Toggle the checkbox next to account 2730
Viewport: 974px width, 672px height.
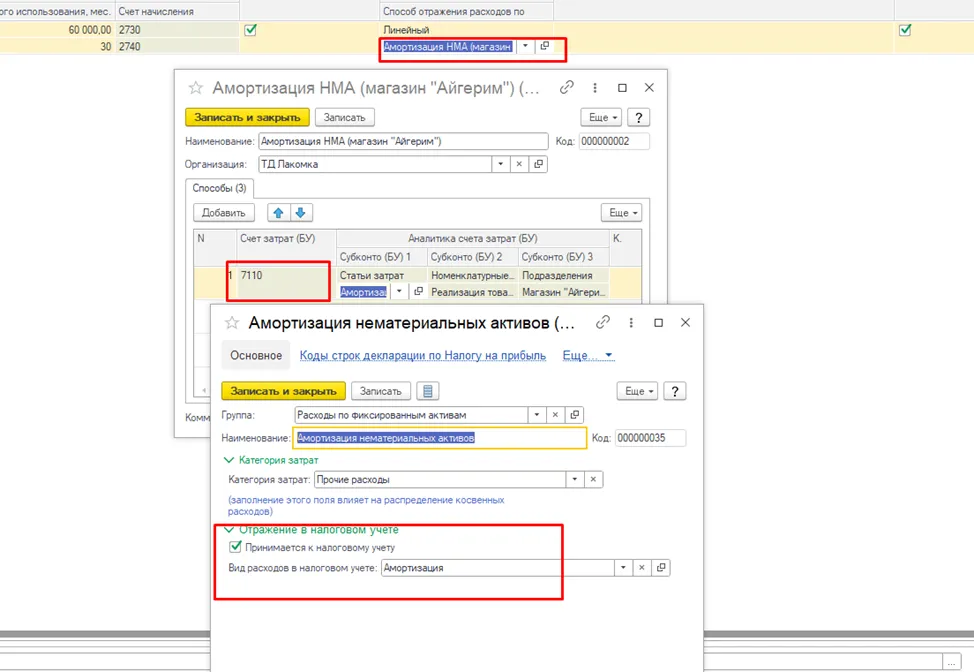point(250,30)
